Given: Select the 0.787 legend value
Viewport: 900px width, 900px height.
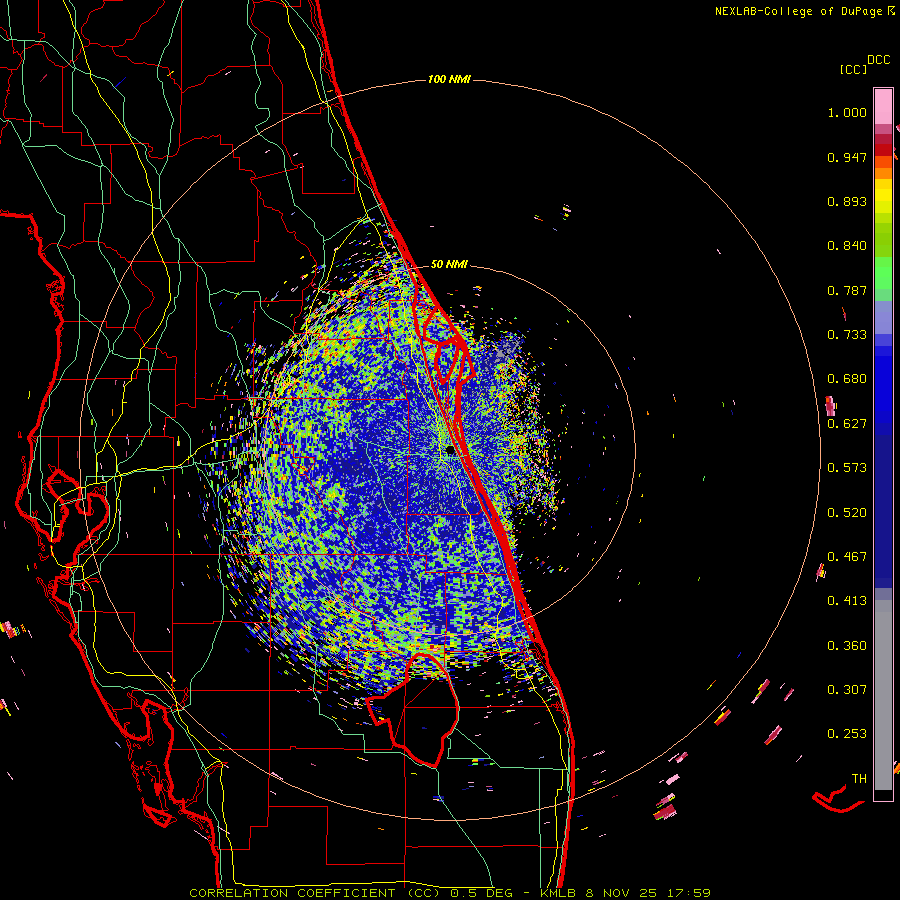Looking at the screenshot, I should (847, 290).
